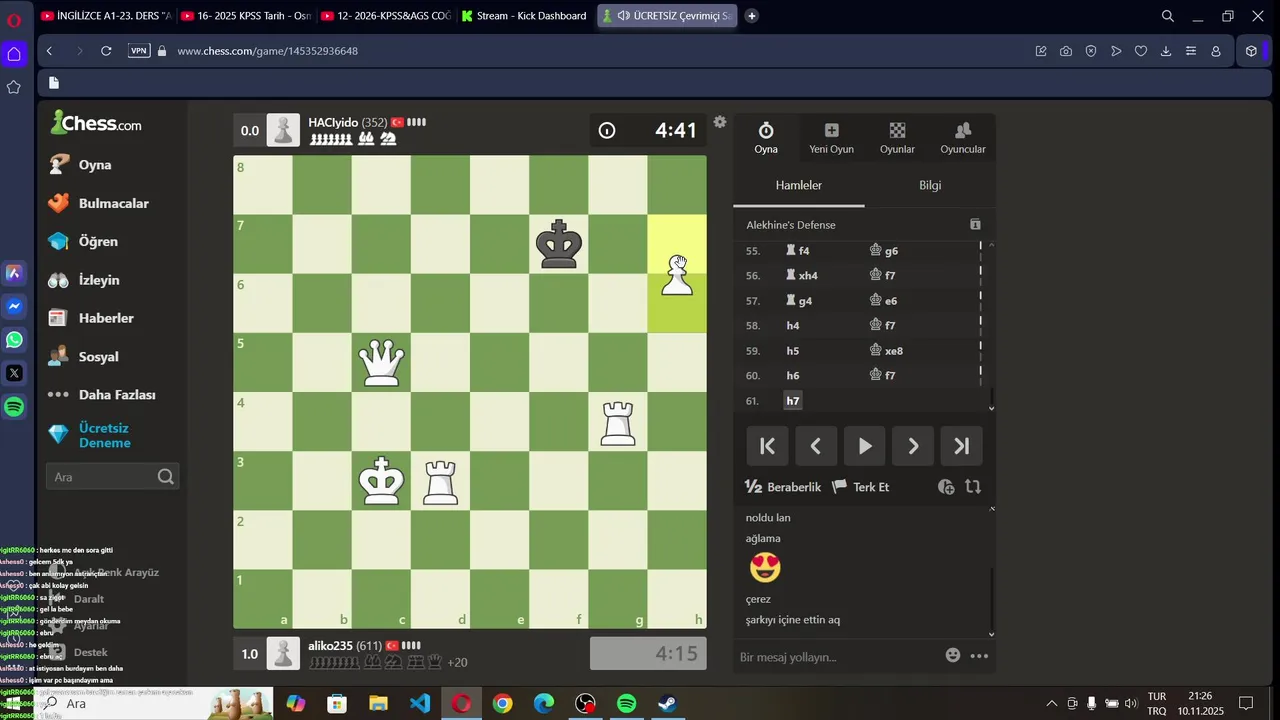Select move 61 h7 in move list
The height and width of the screenshot is (720, 1280).
pyautogui.click(x=793, y=401)
